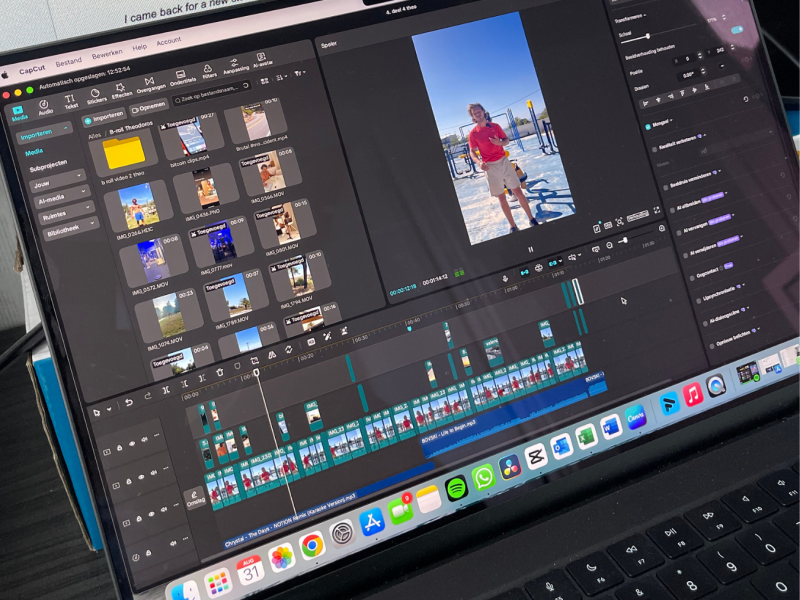The image size is (800, 600).
Task: Toggle the switch next to Schaal
Action: pyautogui.click(x=737, y=30)
